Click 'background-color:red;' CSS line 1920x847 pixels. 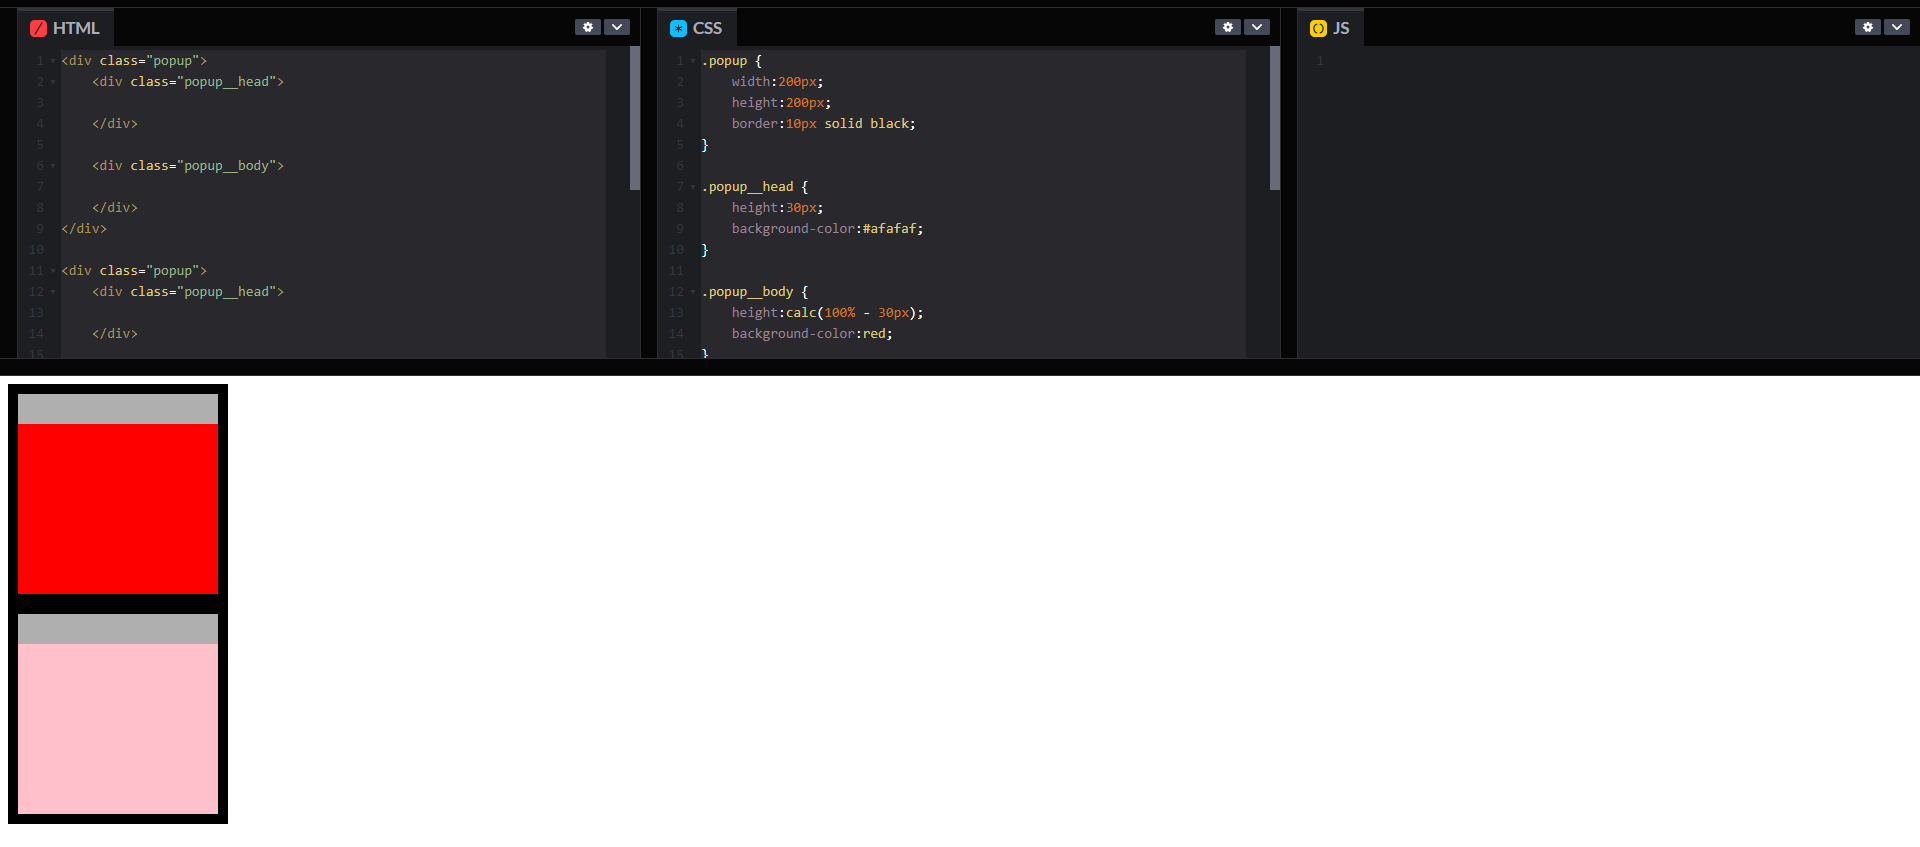coord(811,334)
